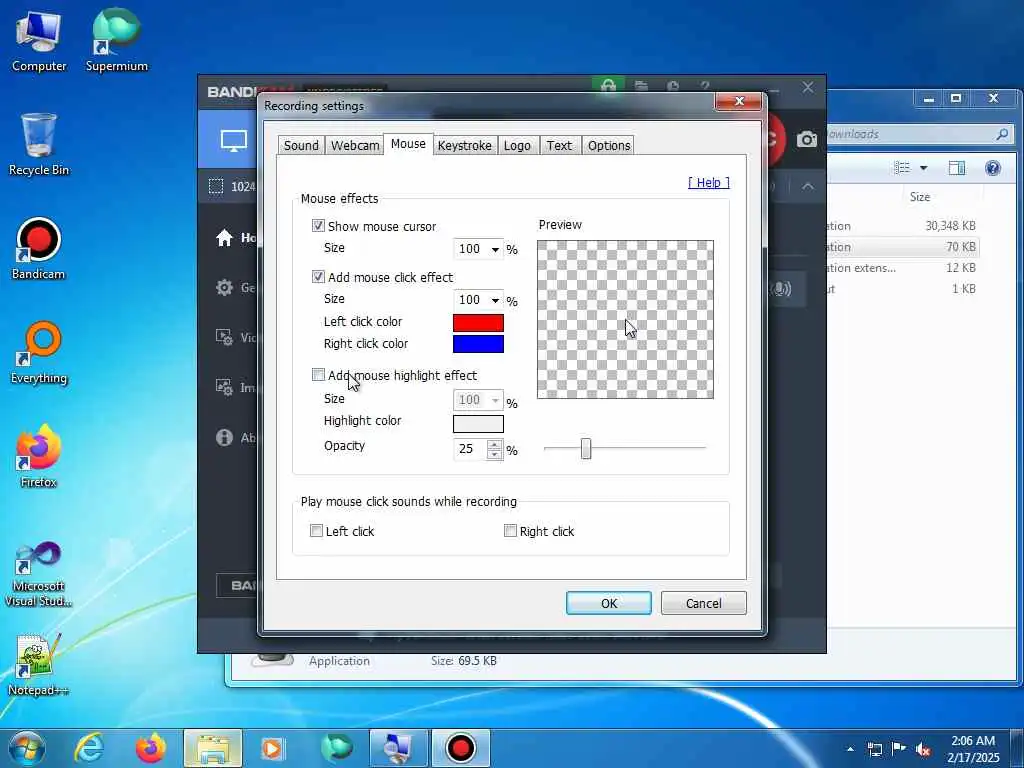Viewport: 1024px width, 768px height.
Task: Switch to the Sound tab
Action: click(301, 146)
